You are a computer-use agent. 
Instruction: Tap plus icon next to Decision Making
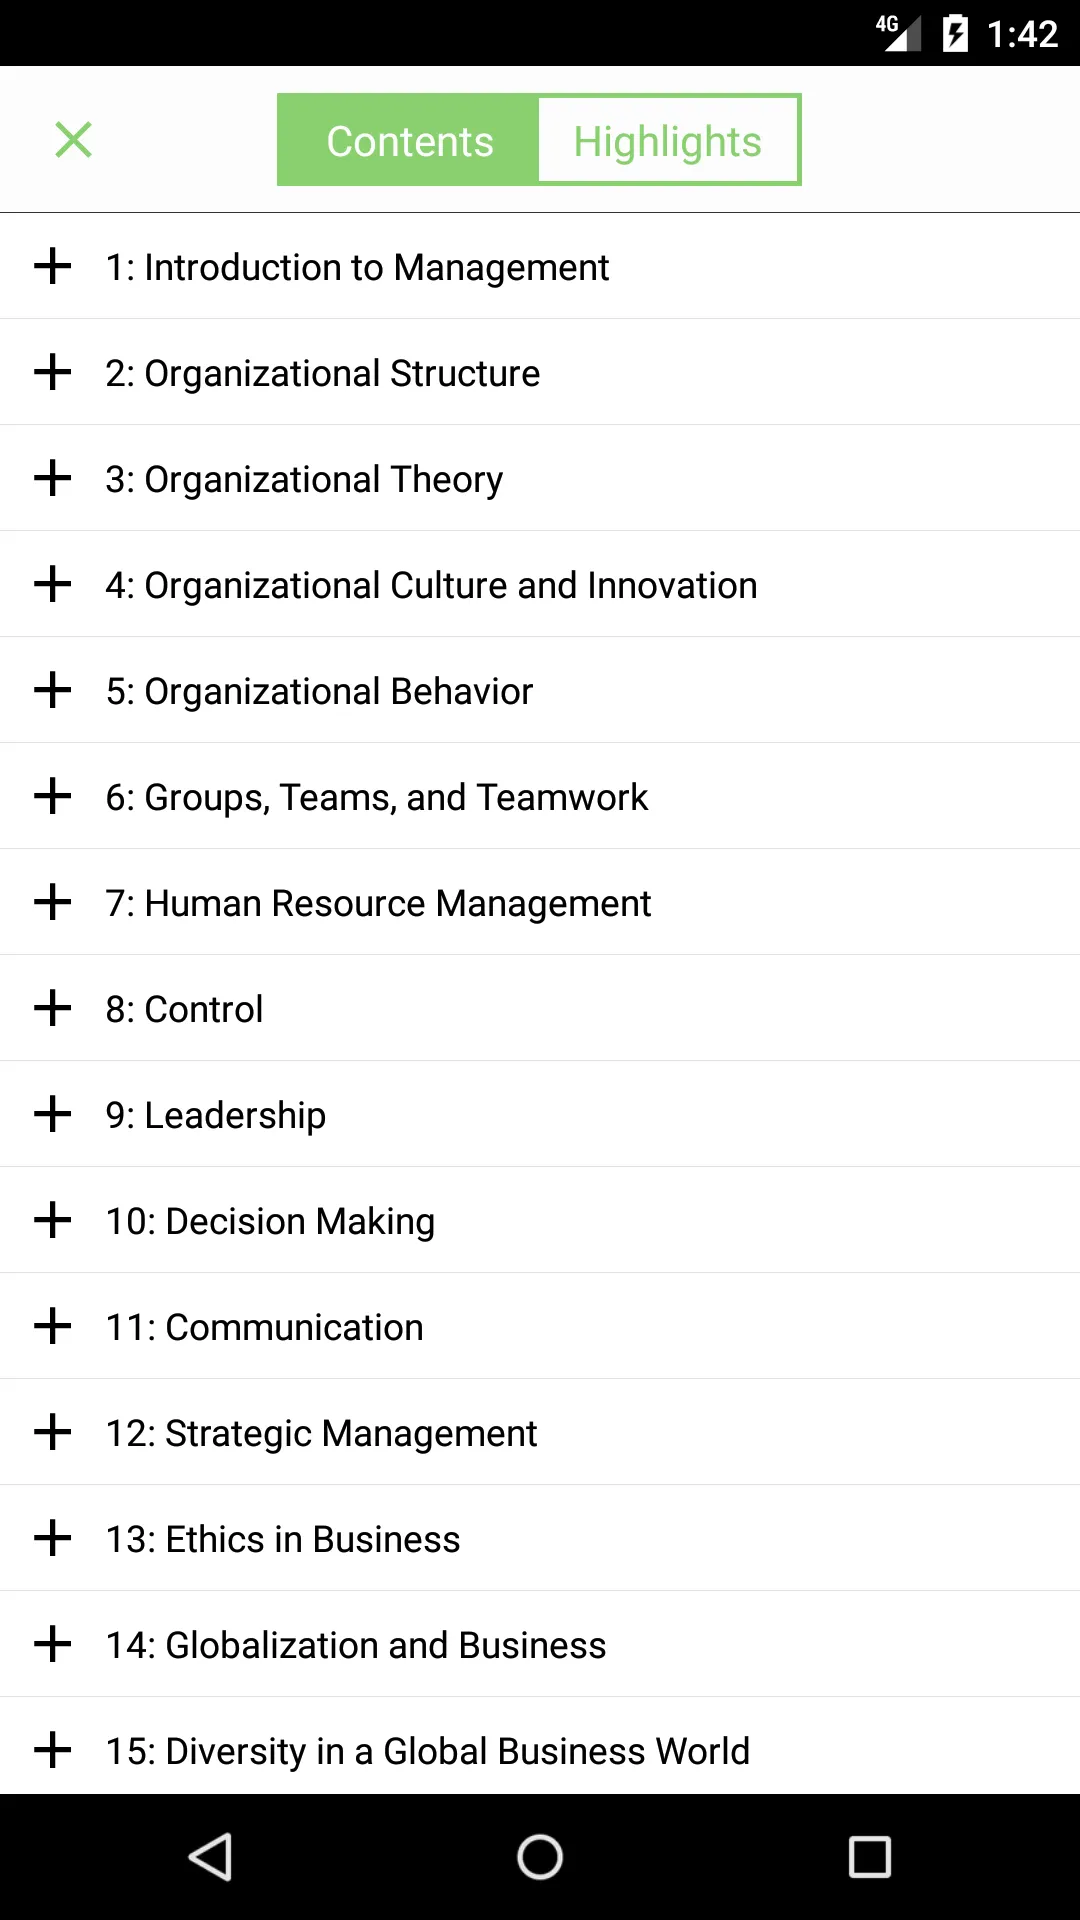(52, 1220)
